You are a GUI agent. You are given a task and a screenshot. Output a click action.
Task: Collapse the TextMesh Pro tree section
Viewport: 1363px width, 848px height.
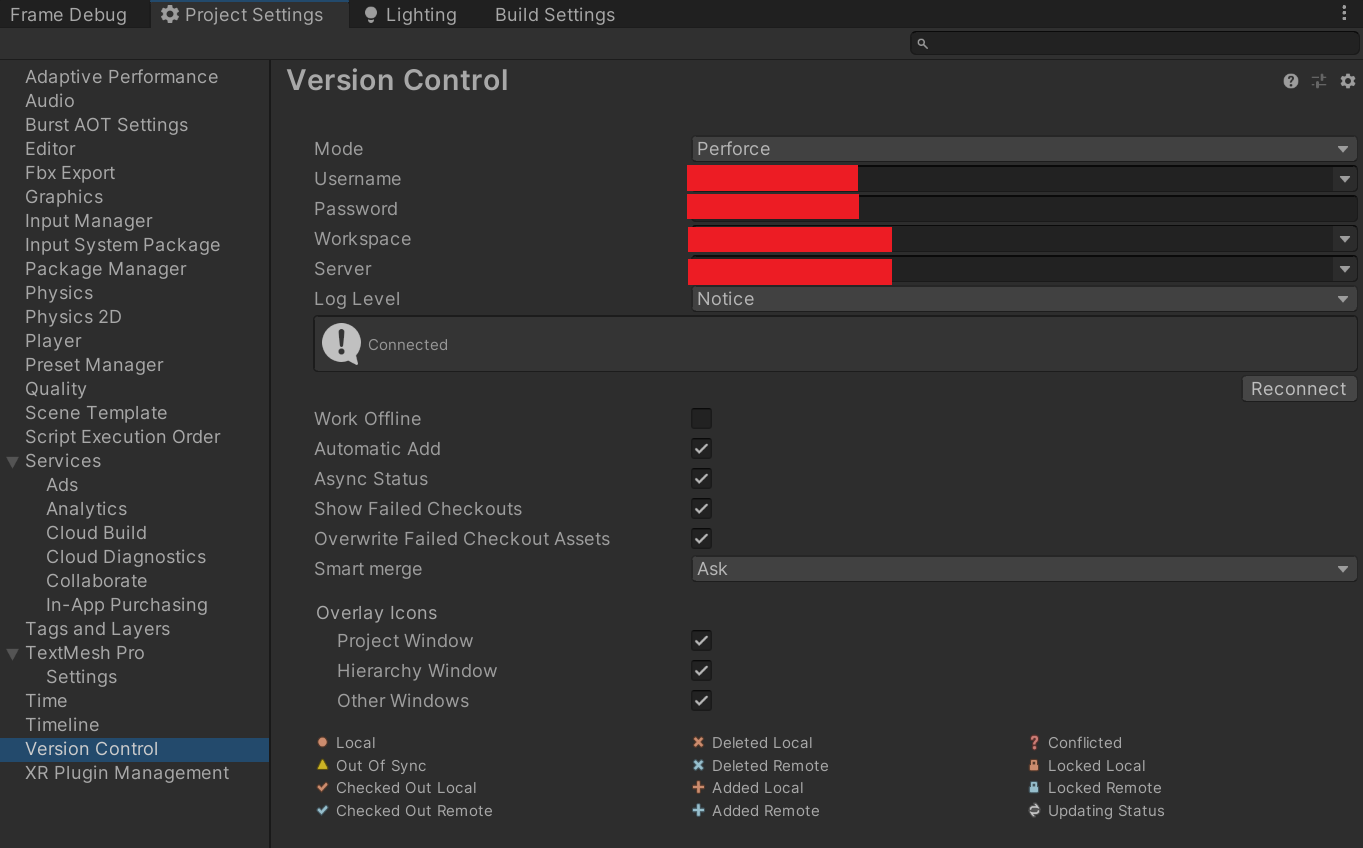click(x=13, y=653)
